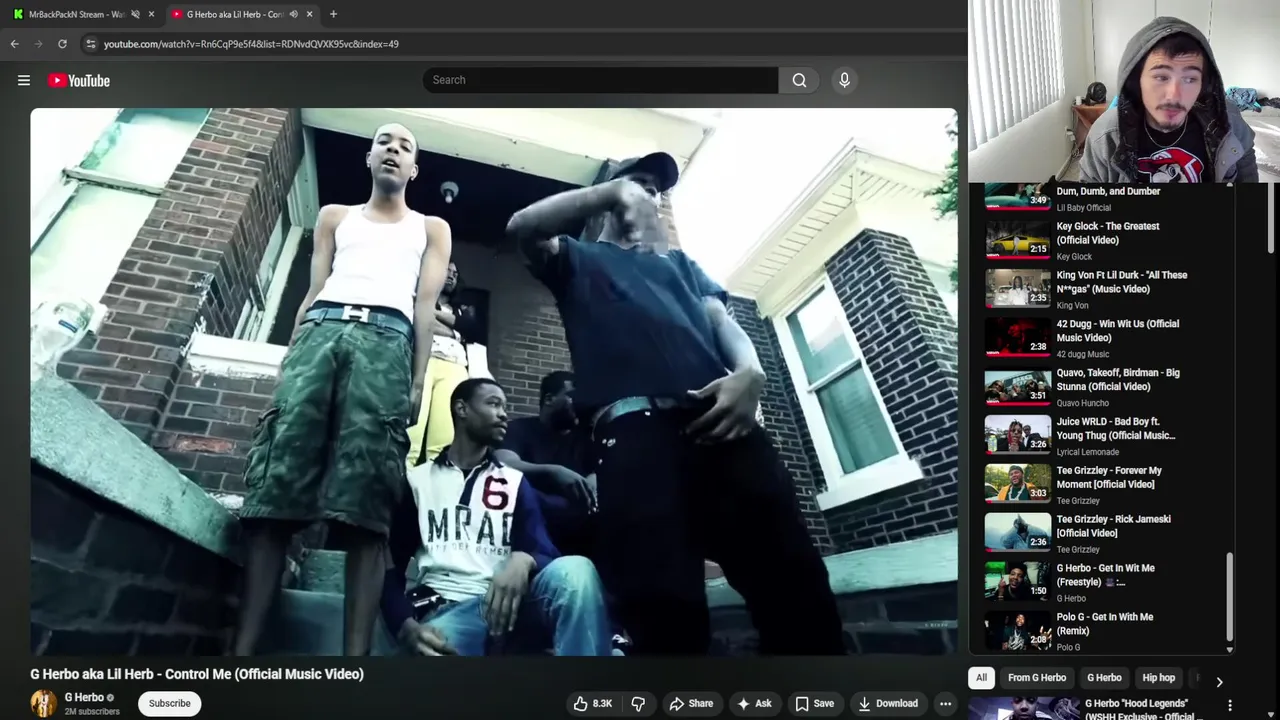The height and width of the screenshot is (720, 1280).
Task: Click the Control Me video title text
Action: click(x=197, y=674)
